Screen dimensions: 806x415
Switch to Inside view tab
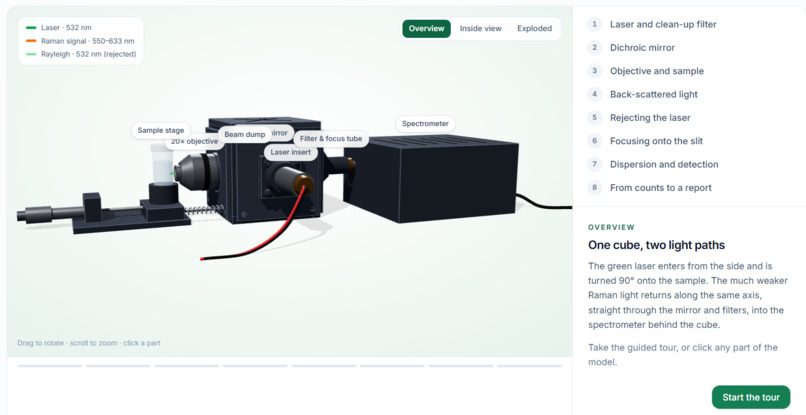(x=480, y=29)
